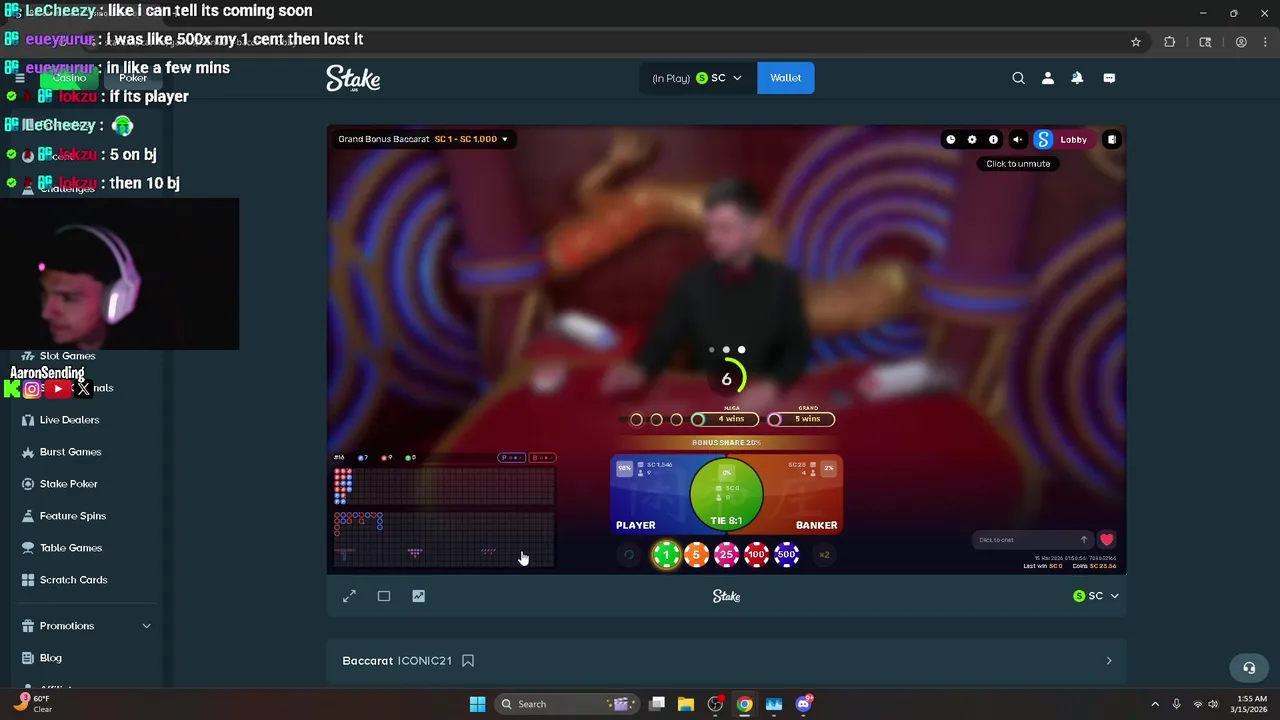Switch to the Poker tab

pyautogui.click(x=132, y=78)
